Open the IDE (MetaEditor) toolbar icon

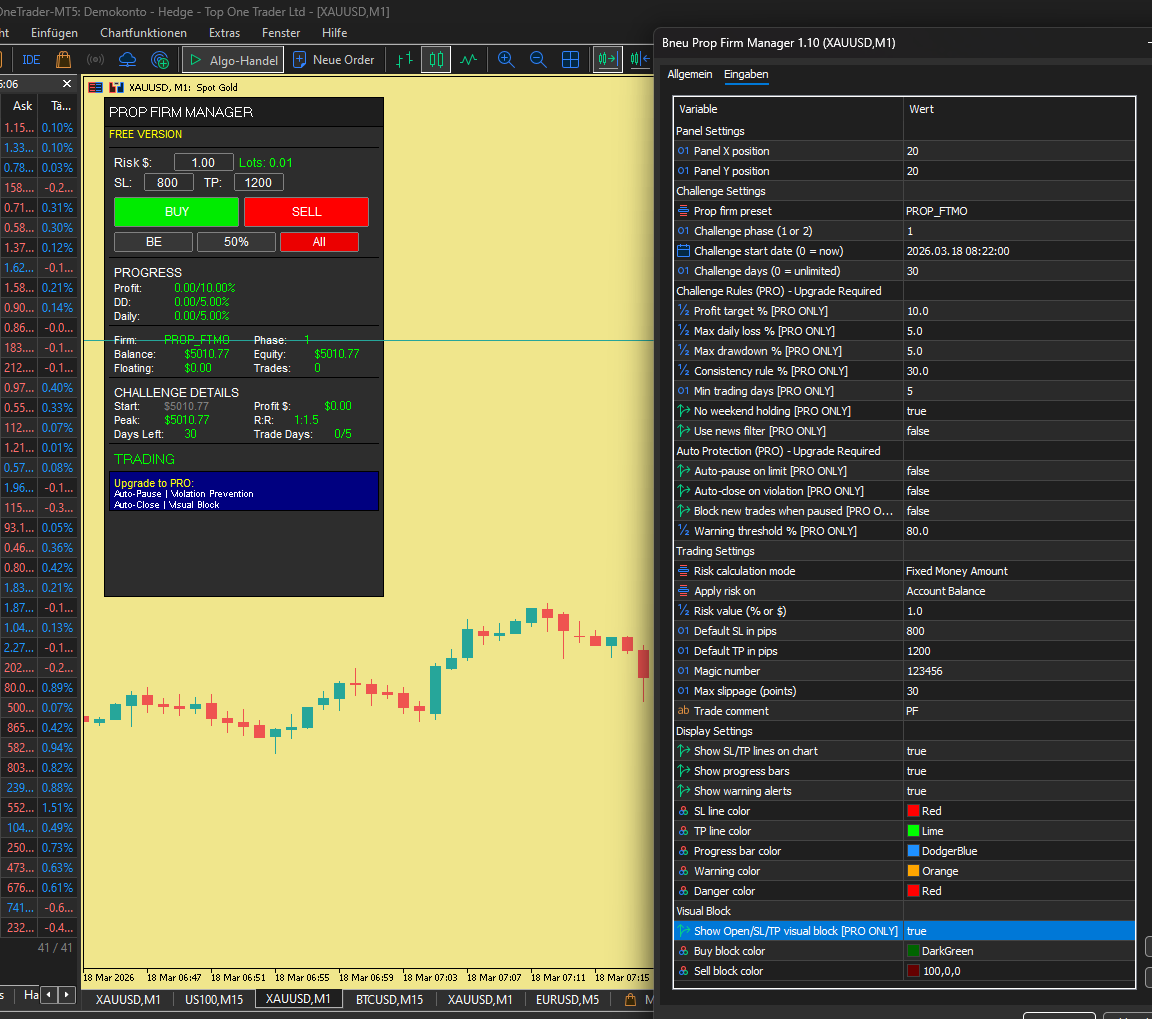point(31,60)
